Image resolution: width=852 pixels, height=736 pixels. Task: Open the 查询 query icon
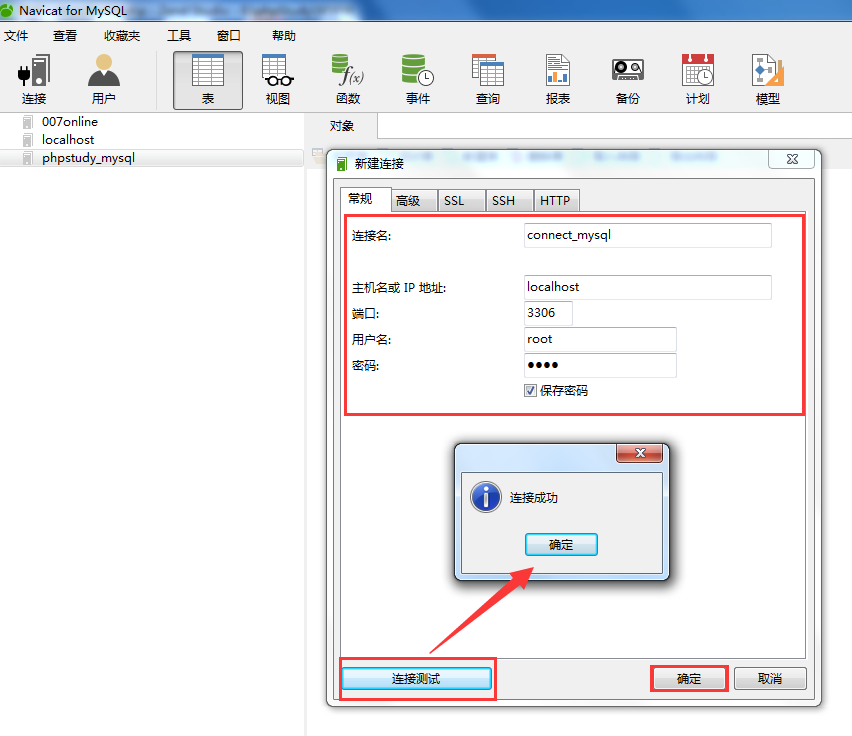pos(487,80)
